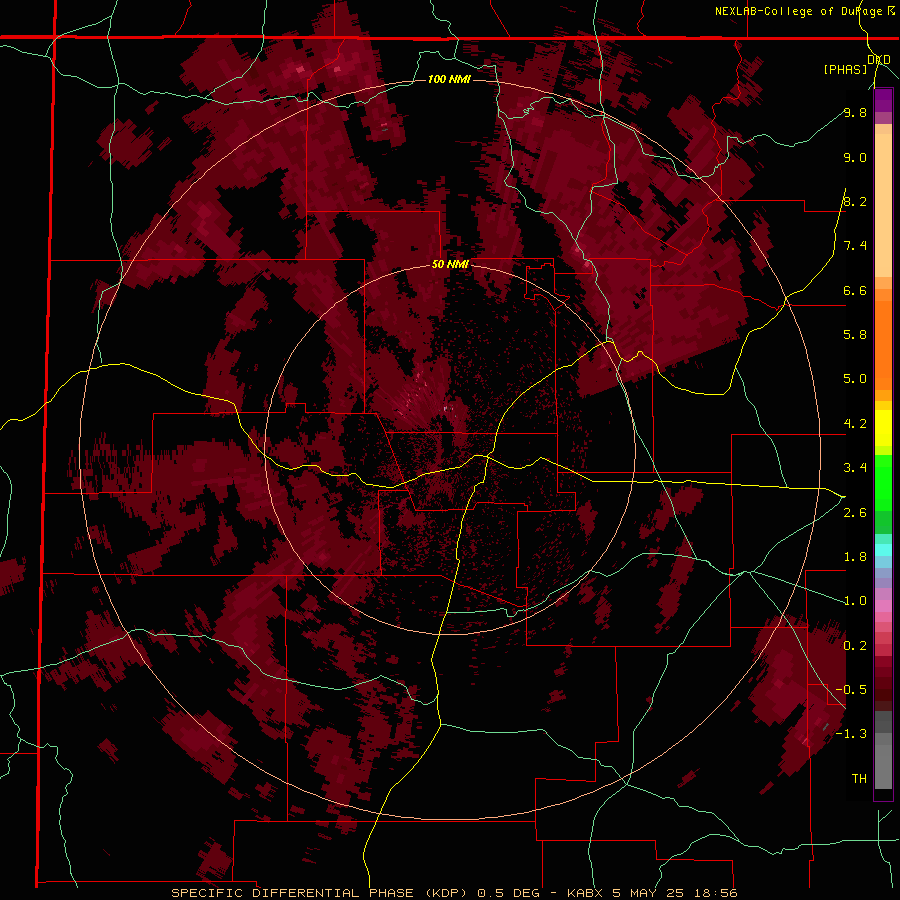Click the 0.2 scale value
The width and height of the screenshot is (900, 900).
tap(855, 646)
